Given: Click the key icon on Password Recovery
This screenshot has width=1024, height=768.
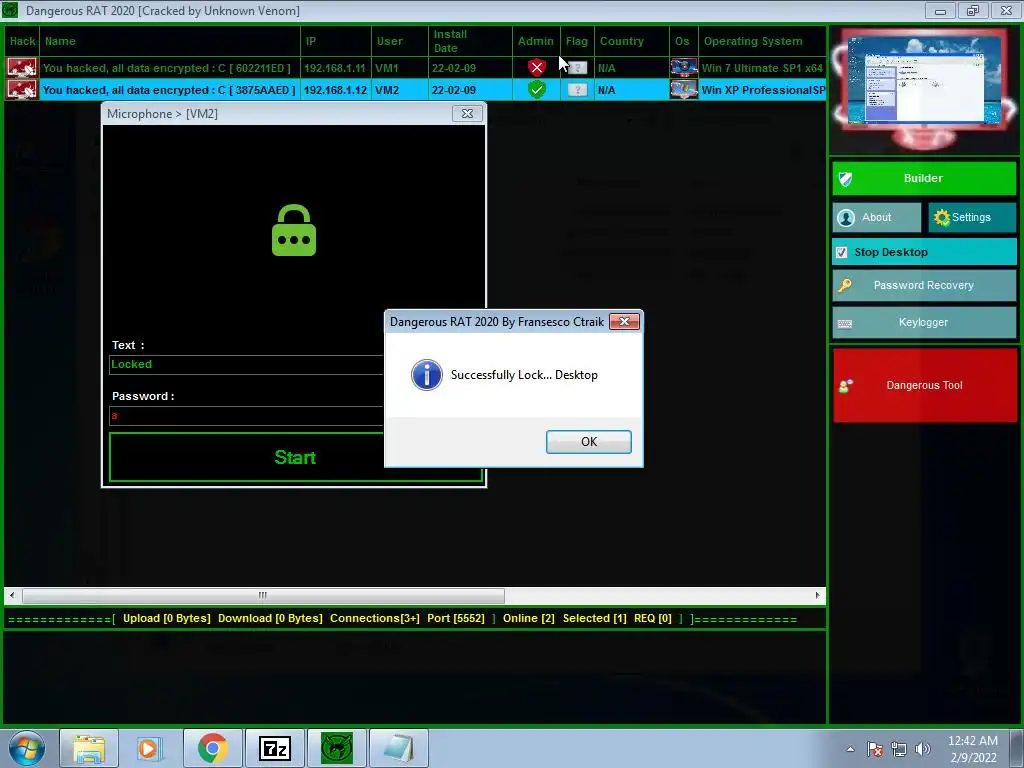Looking at the screenshot, I should [x=844, y=285].
